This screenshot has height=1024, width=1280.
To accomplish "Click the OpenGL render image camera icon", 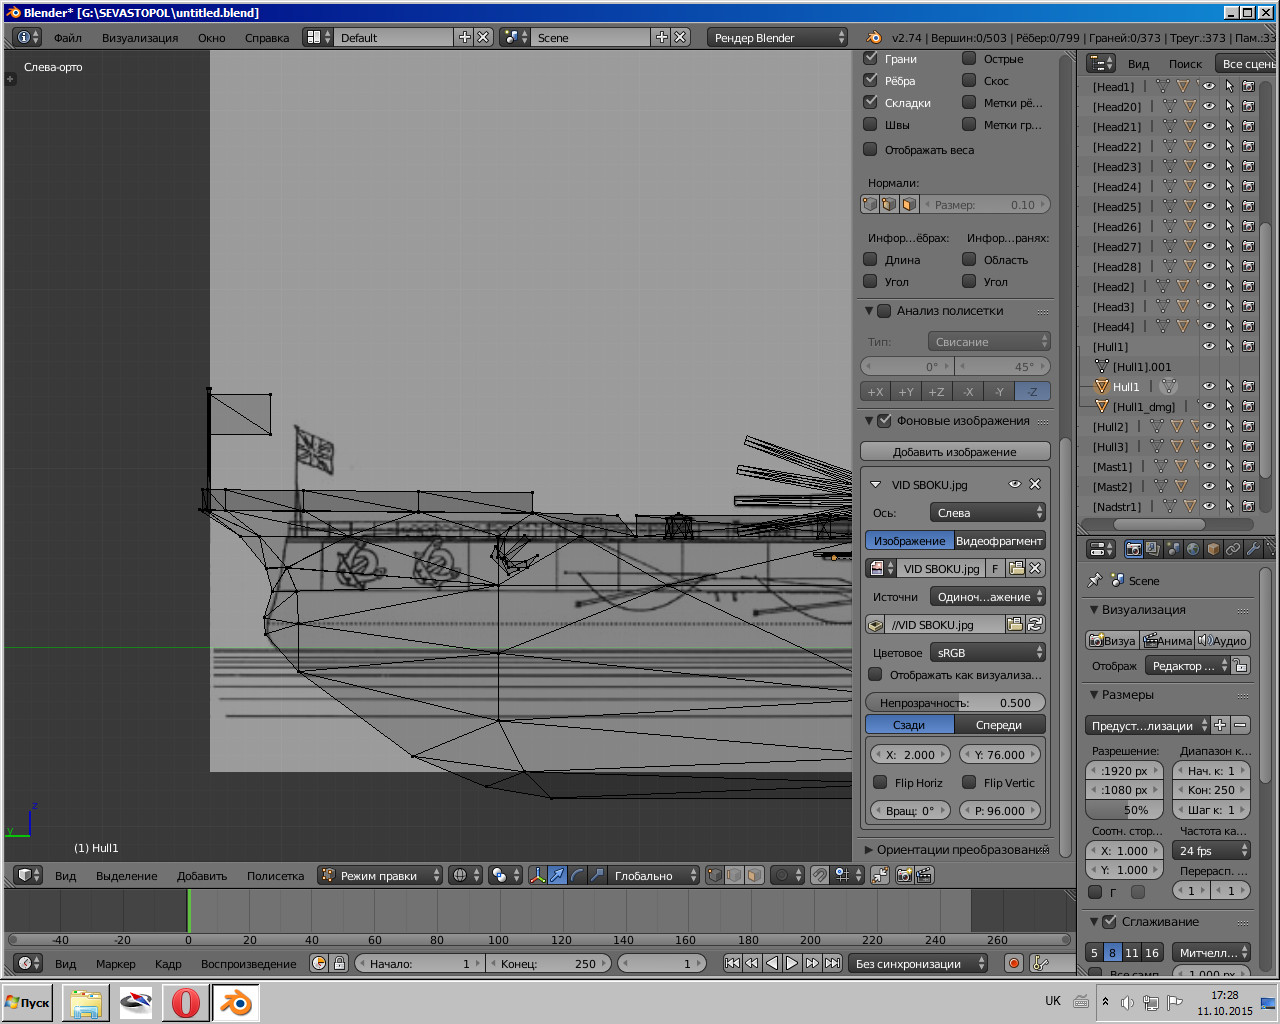I will click(x=904, y=875).
